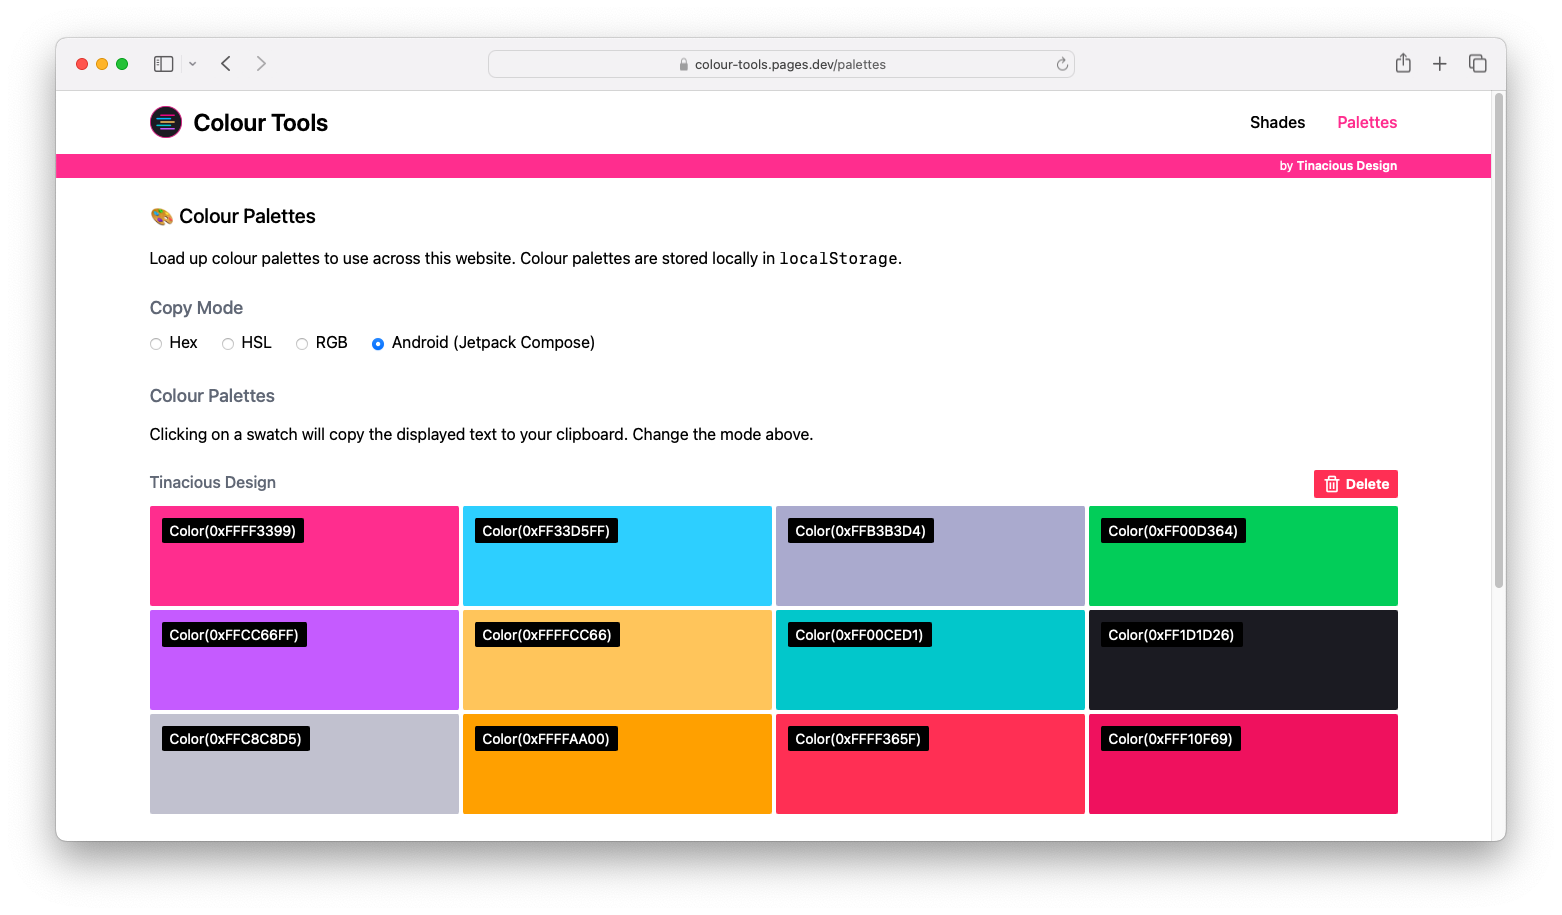The image size is (1562, 915).
Task: Copy the lavender Color(0xFFB3B3D4) swatch
Action: pyautogui.click(x=930, y=555)
